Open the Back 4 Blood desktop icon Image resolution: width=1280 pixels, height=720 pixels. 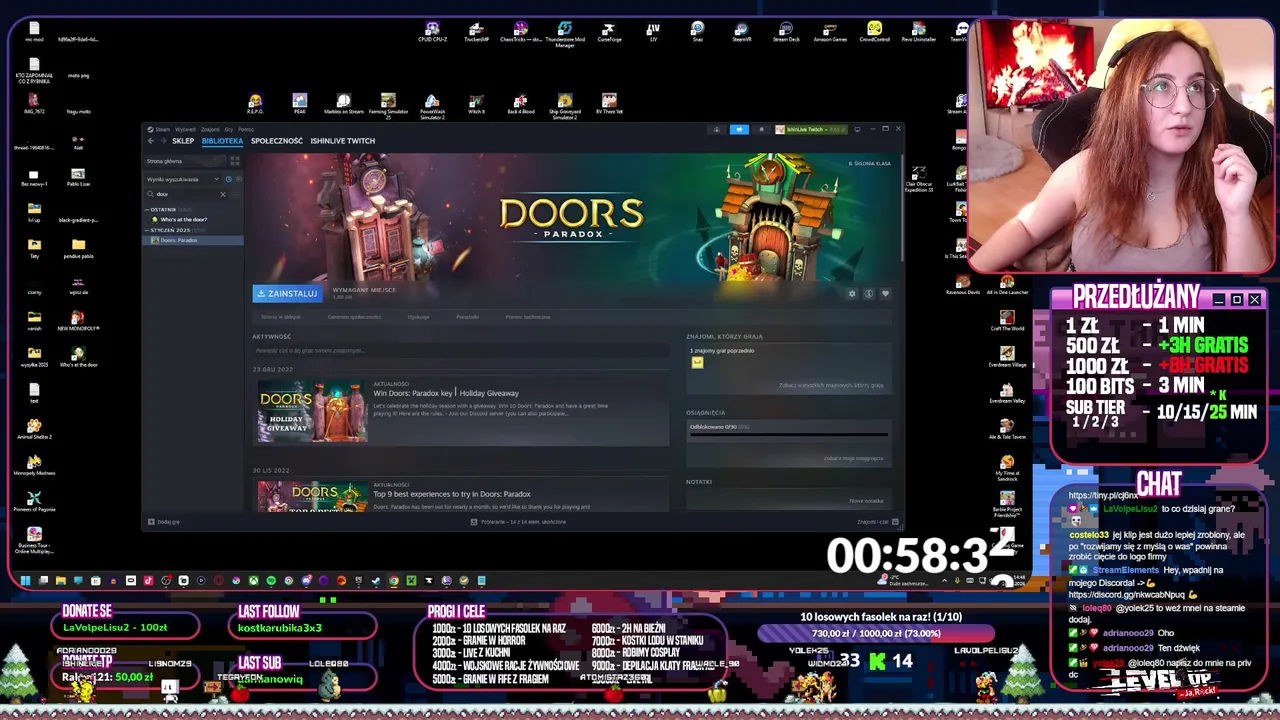[x=520, y=104]
